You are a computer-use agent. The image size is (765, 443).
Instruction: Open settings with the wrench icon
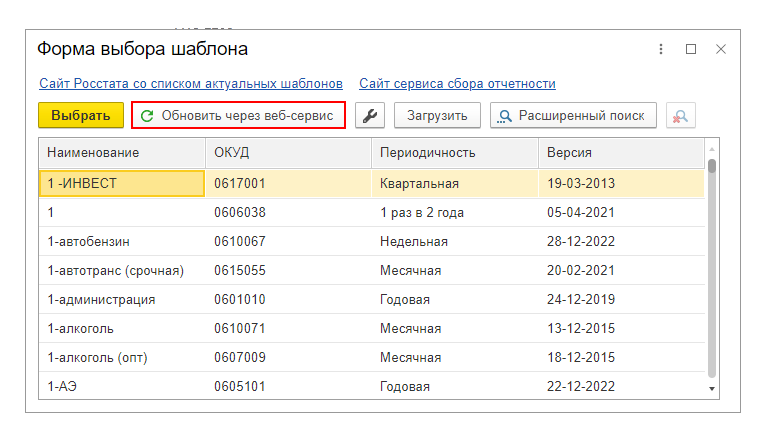pos(370,116)
